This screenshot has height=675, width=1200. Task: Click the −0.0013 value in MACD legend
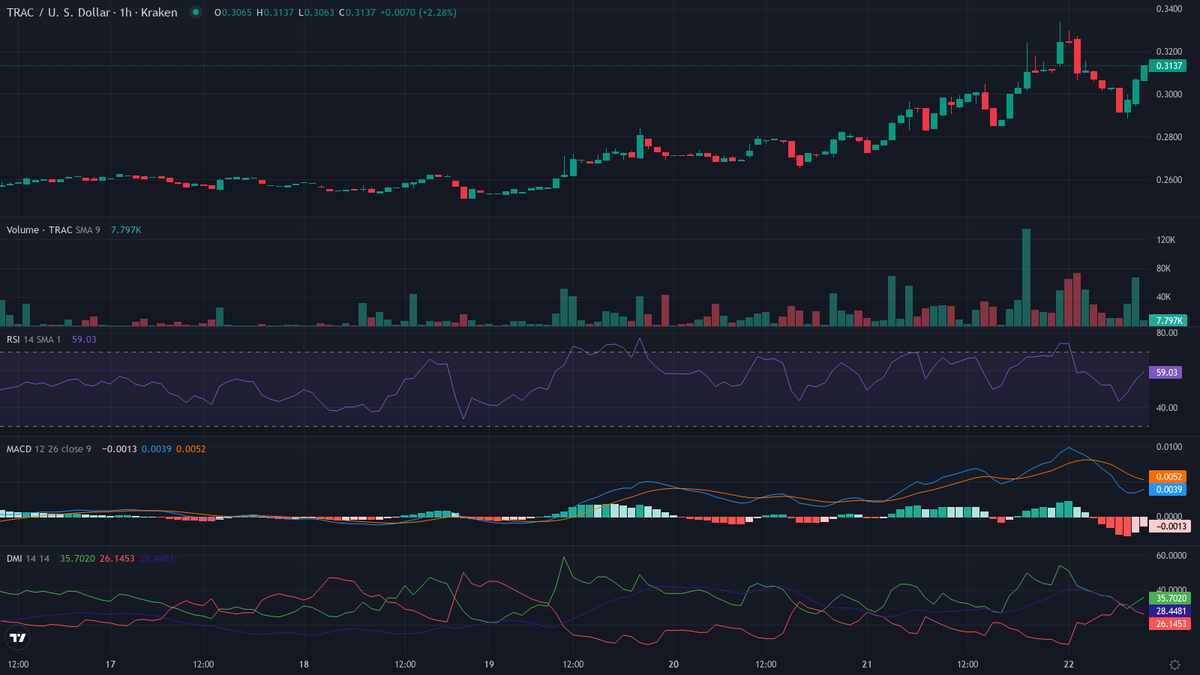(x=119, y=449)
